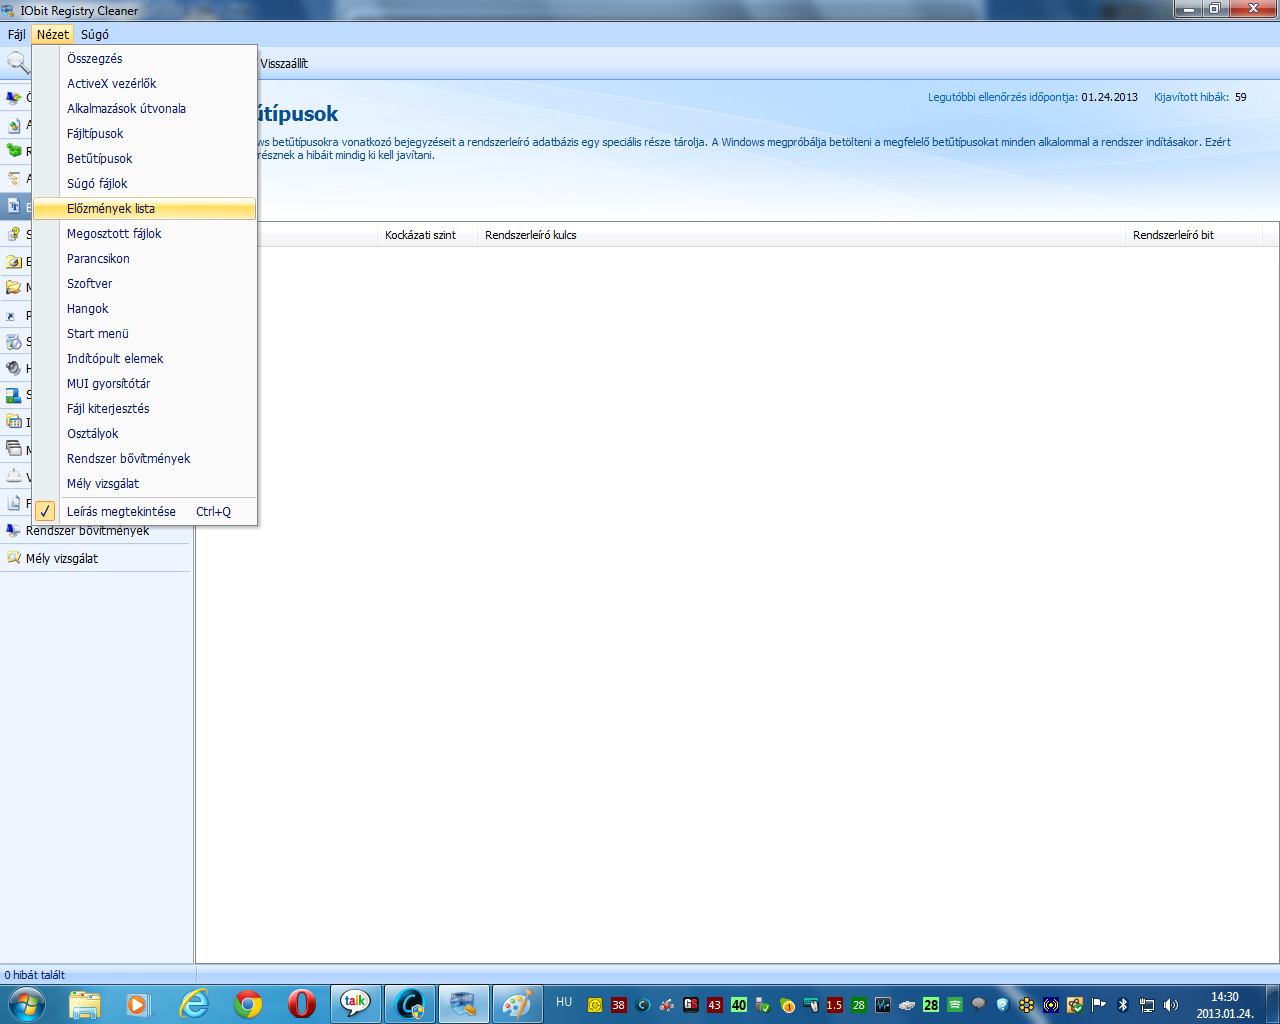Choose Osztályok menu entry

tap(145, 434)
